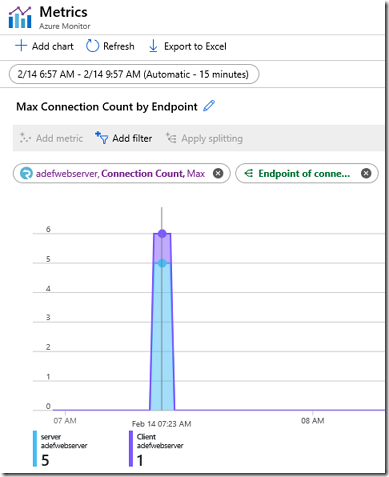Open the time range selector 2/14 6:57 AM
The image size is (389, 477).
[x=134, y=74]
